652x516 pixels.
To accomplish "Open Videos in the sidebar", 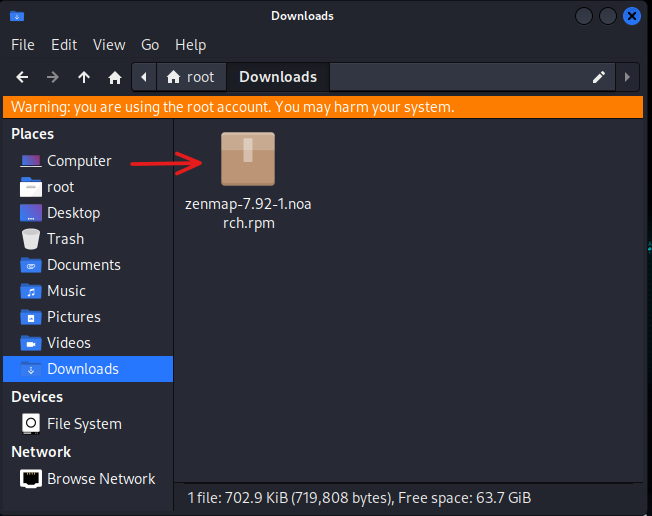I will tap(88, 343).
